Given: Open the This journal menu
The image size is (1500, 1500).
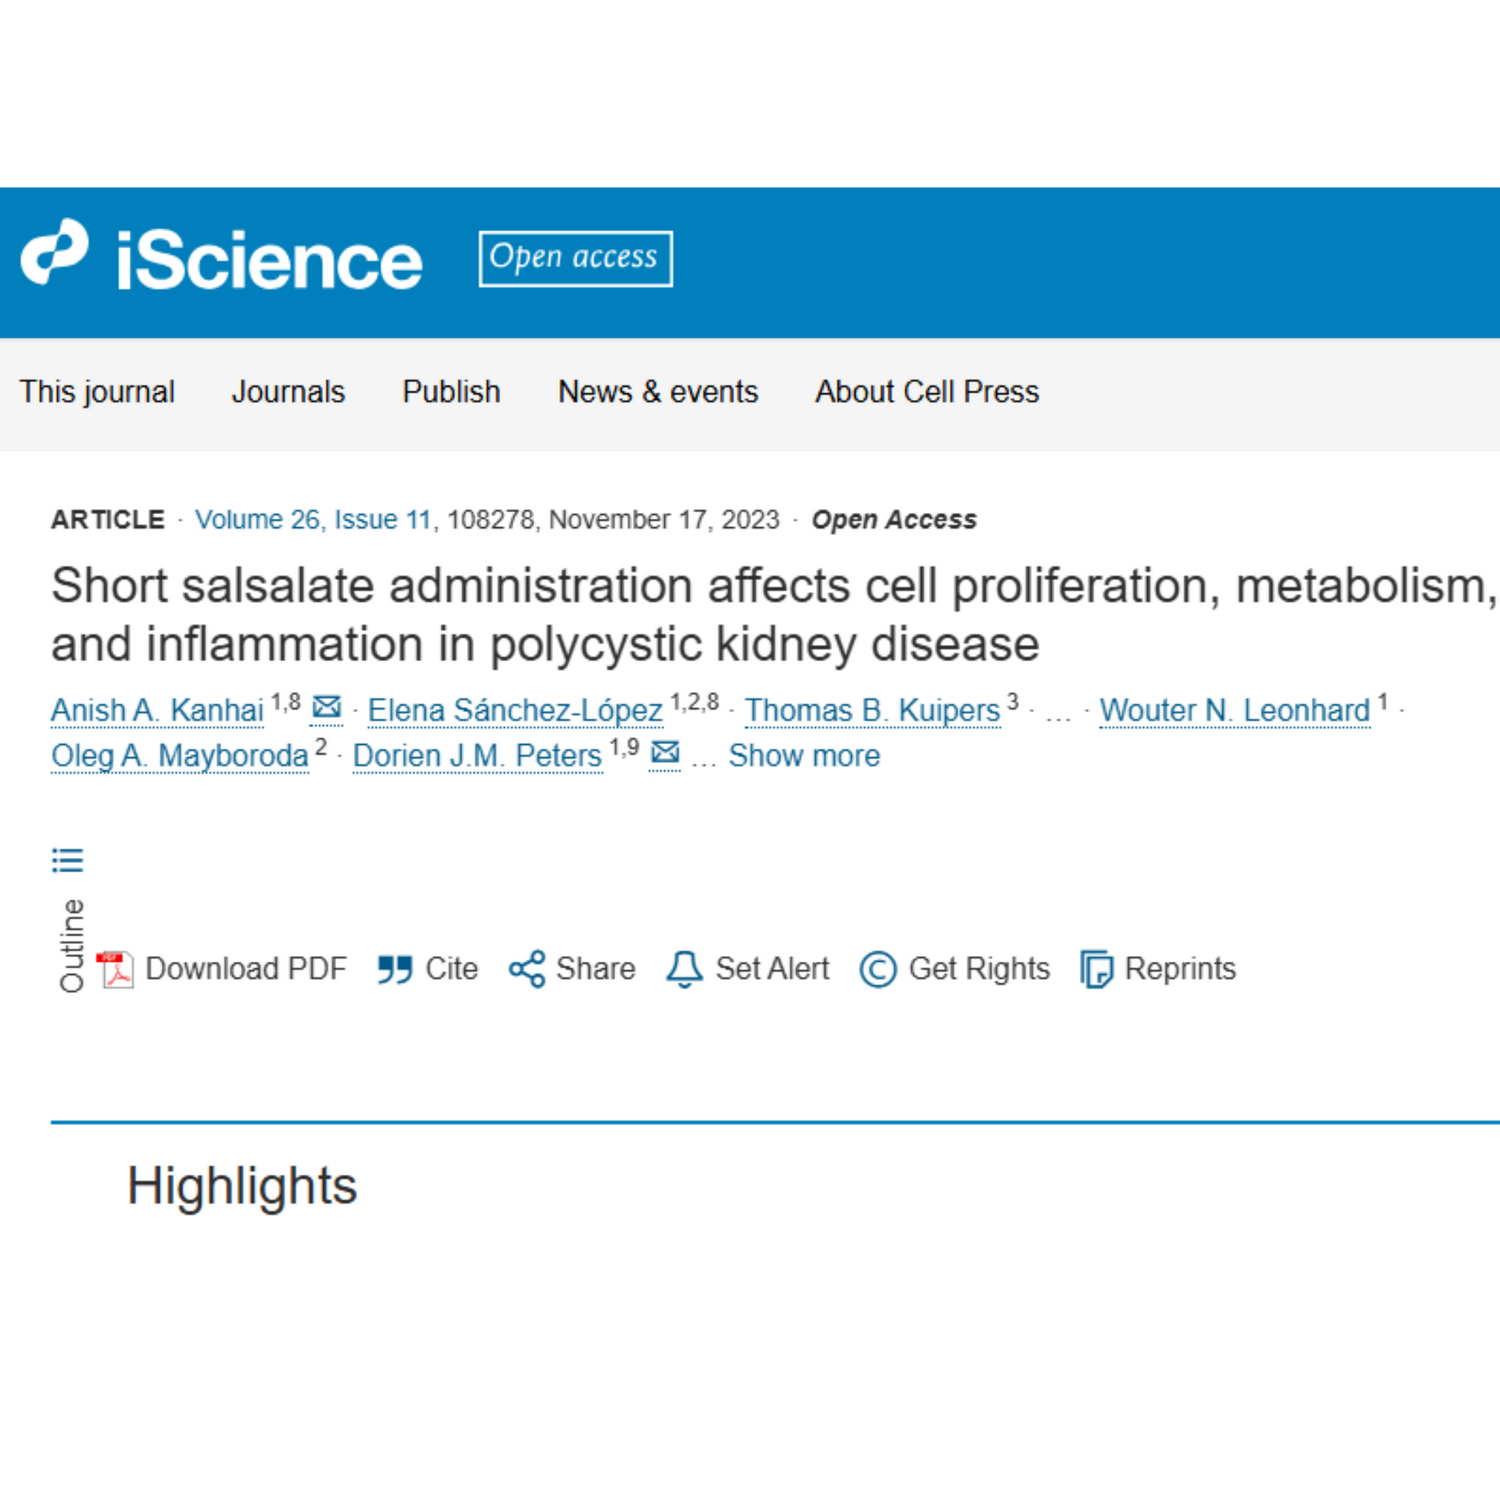Looking at the screenshot, I should click(x=97, y=392).
